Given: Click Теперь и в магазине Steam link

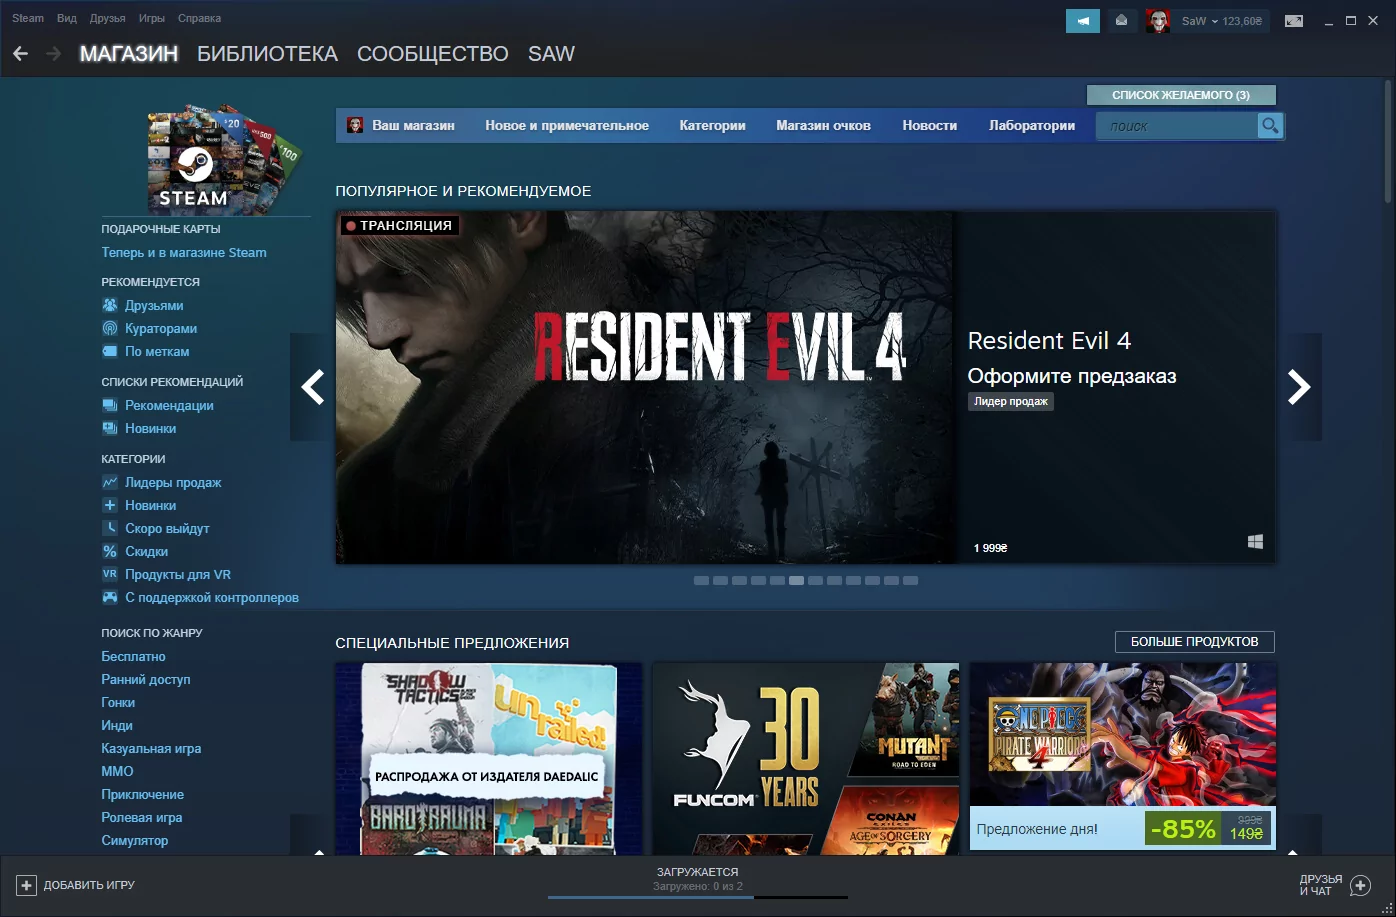Looking at the screenshot, I should click(184, 252).
